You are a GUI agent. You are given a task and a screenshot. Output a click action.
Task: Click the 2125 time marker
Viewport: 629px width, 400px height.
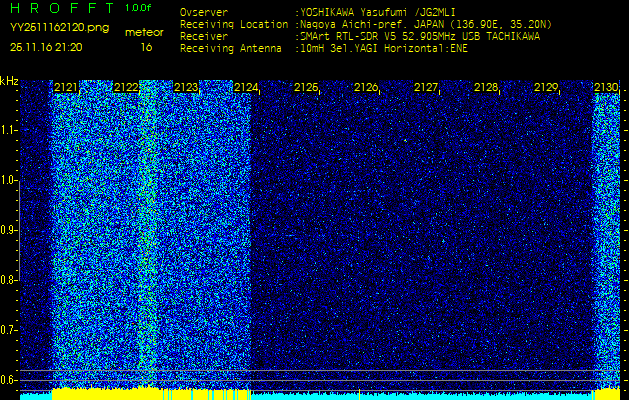point(306,87)
